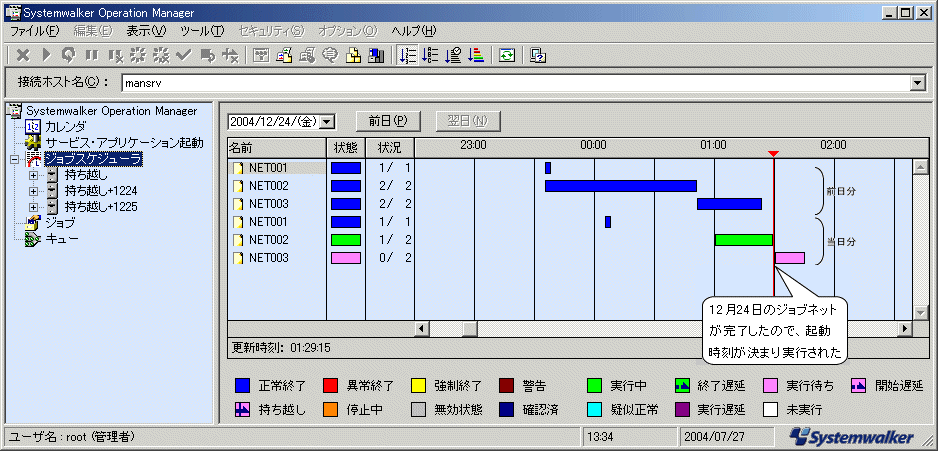The image size is (938, 451).
Task: Open the ツール(T) menu
Action: pos(202,31)
